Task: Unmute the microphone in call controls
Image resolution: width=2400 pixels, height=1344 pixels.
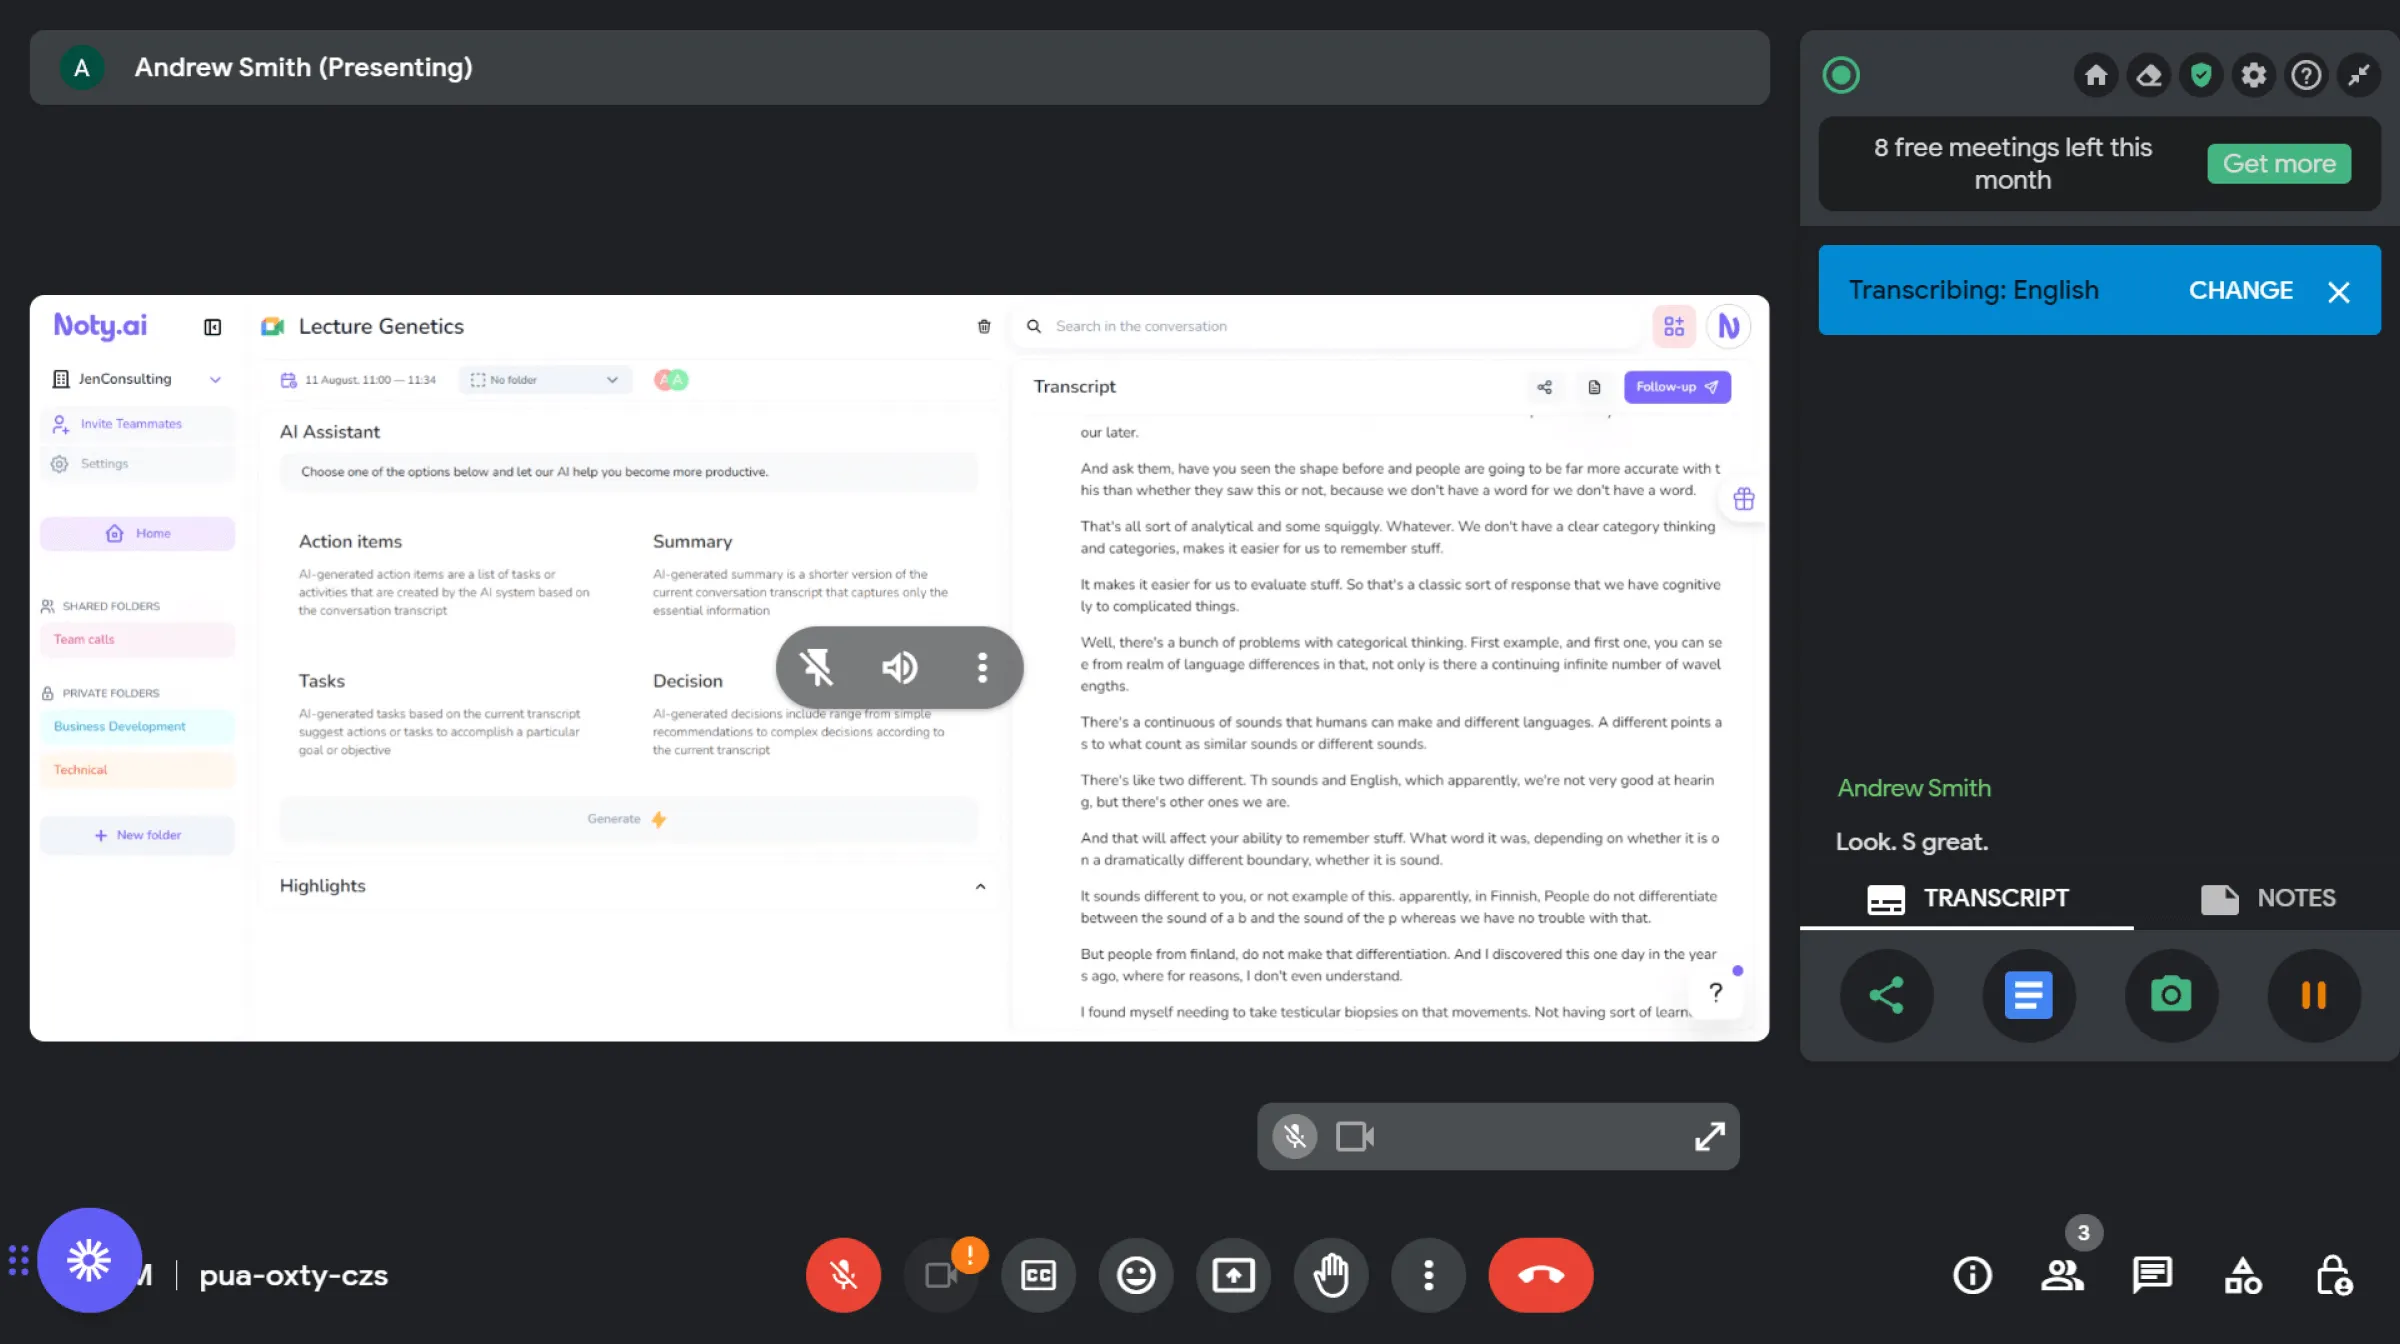Action: (x=843, y=1275)
